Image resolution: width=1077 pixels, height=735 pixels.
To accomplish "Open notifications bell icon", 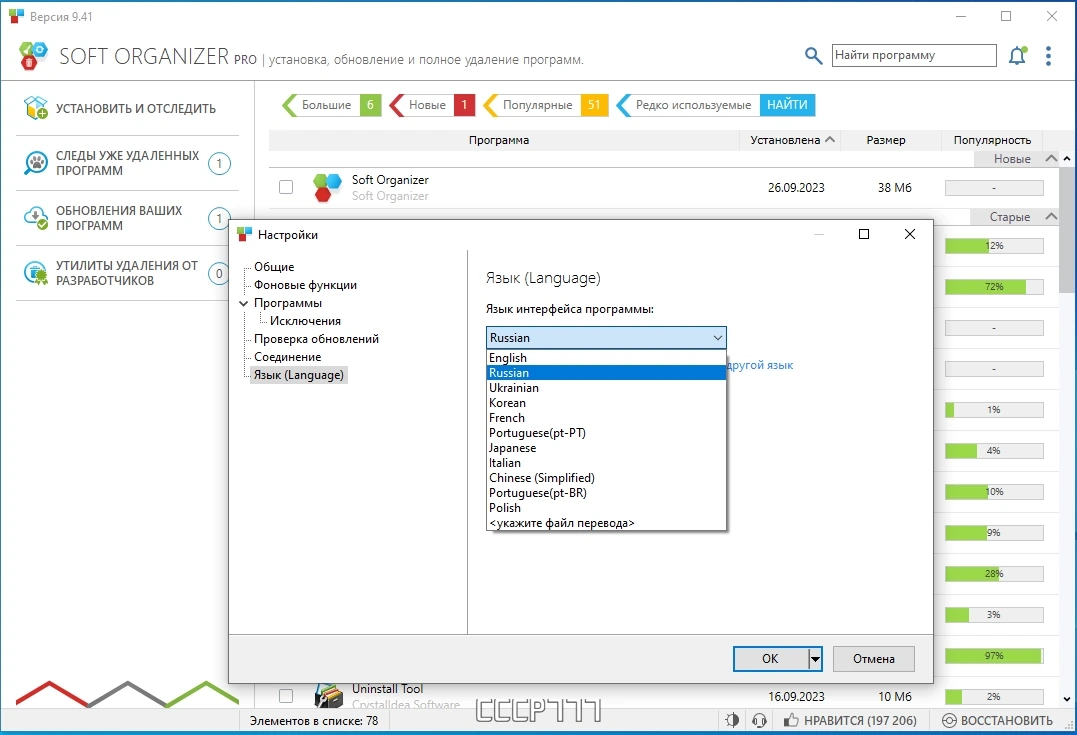I will (x=1017, y=56).
